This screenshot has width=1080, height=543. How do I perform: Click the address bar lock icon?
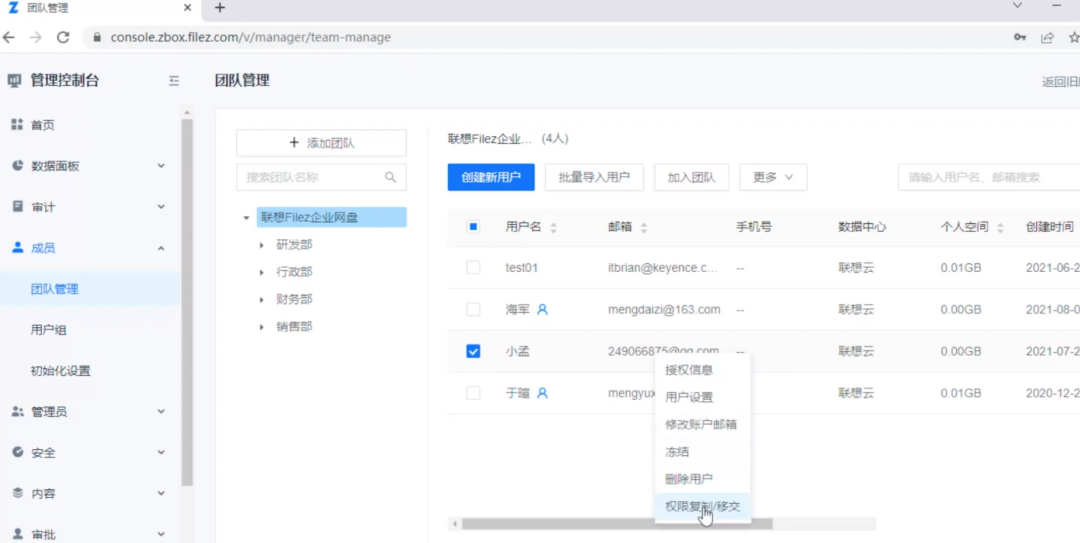(x=96, y=37)
